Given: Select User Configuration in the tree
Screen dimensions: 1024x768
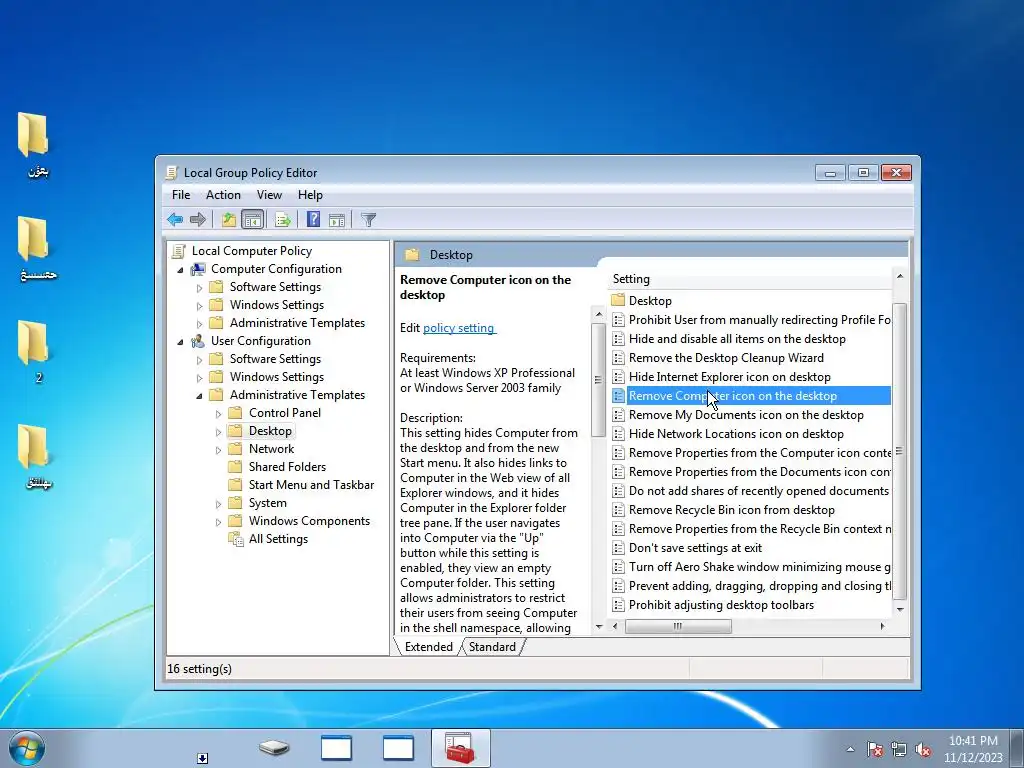Looking at the screenshot, I should pos(261,341).
